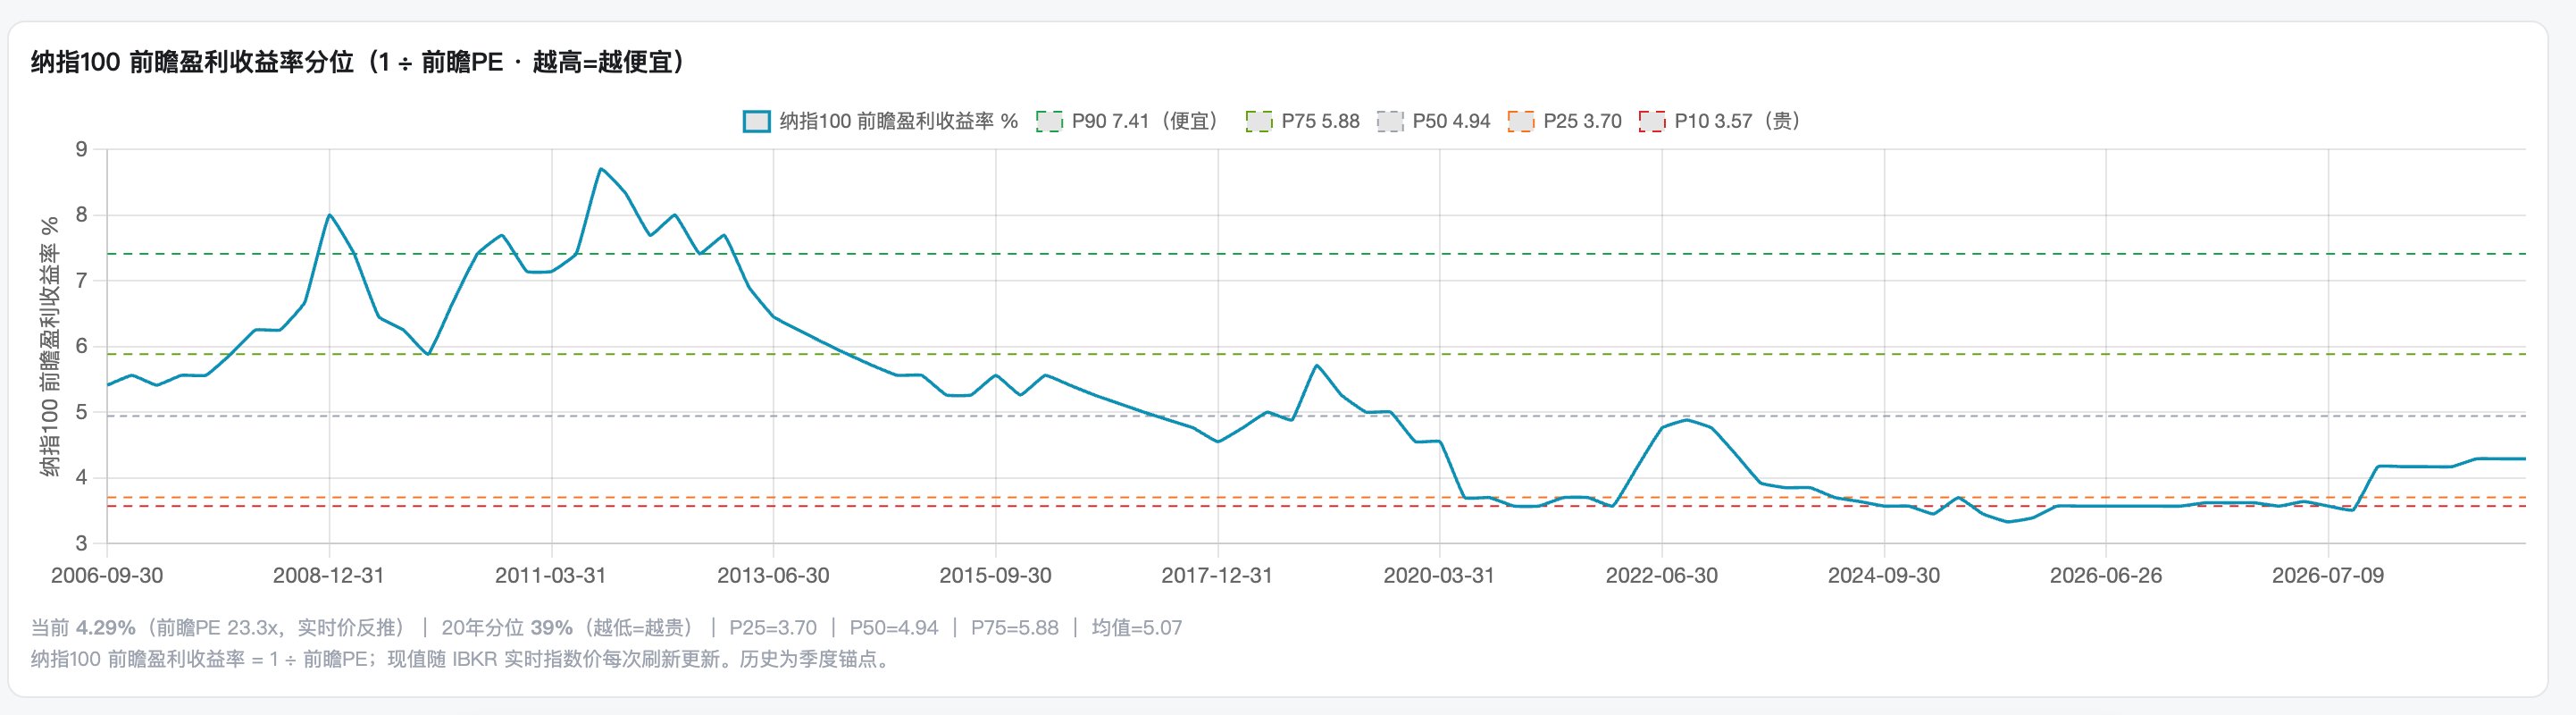Click the chart title 纳指100 前瞻盈利收益率分位
The height and width of the screenshot is (715, 2576).
[192, 63]
